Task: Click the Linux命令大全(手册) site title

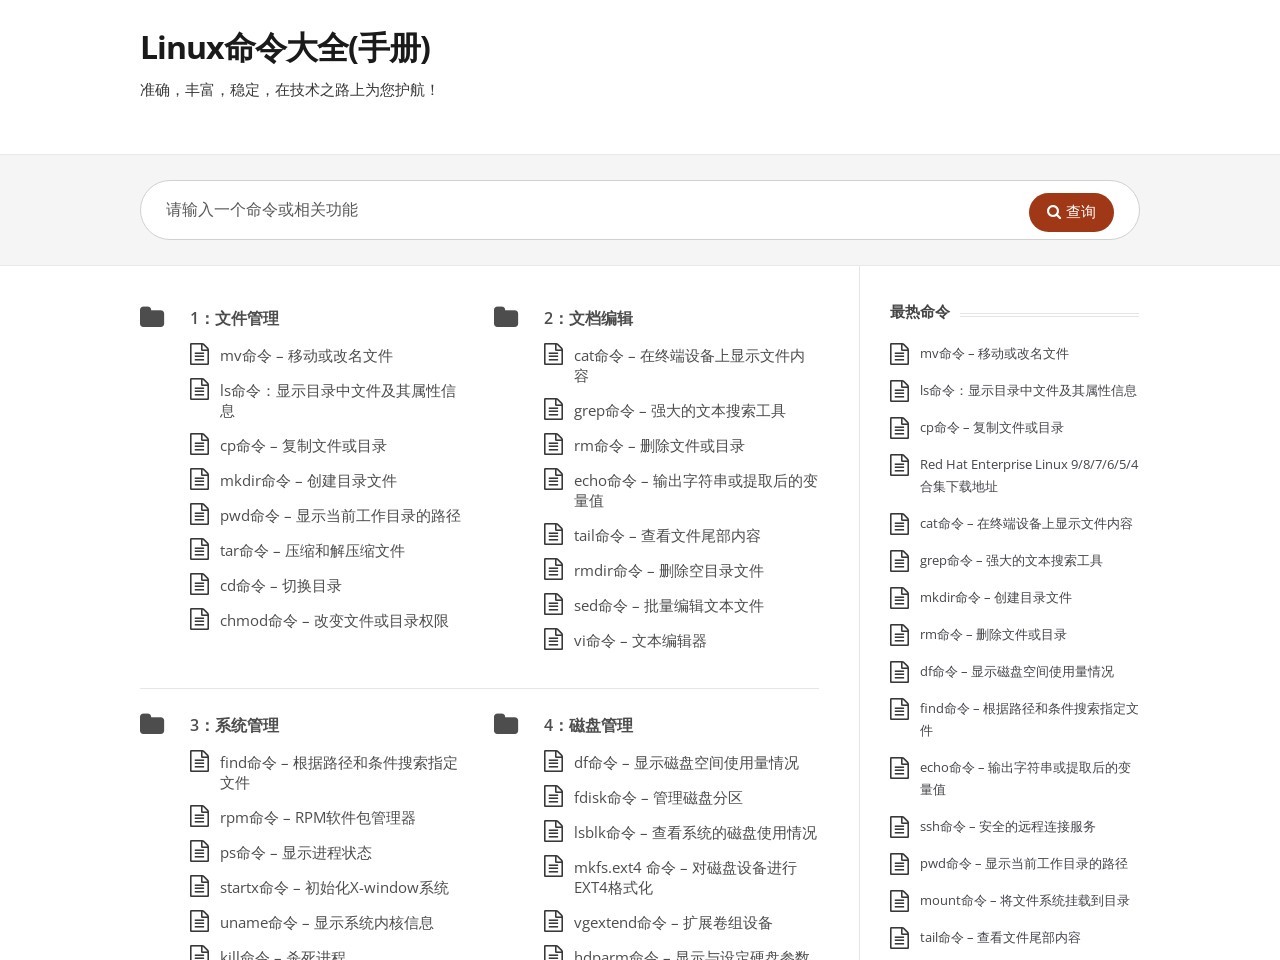Action: coord(285,48)
